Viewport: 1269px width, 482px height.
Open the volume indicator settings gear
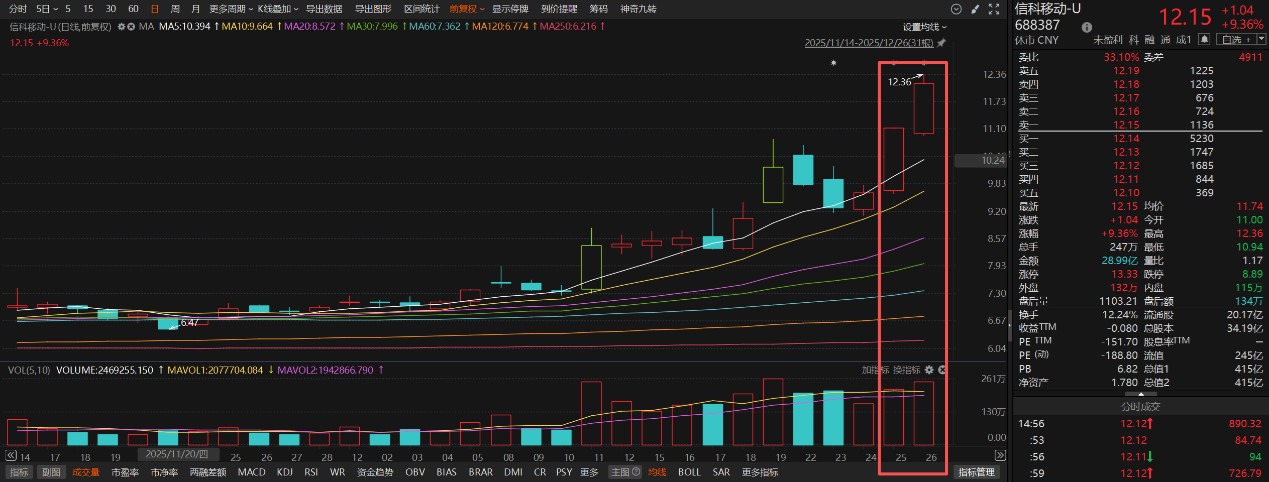929,370
